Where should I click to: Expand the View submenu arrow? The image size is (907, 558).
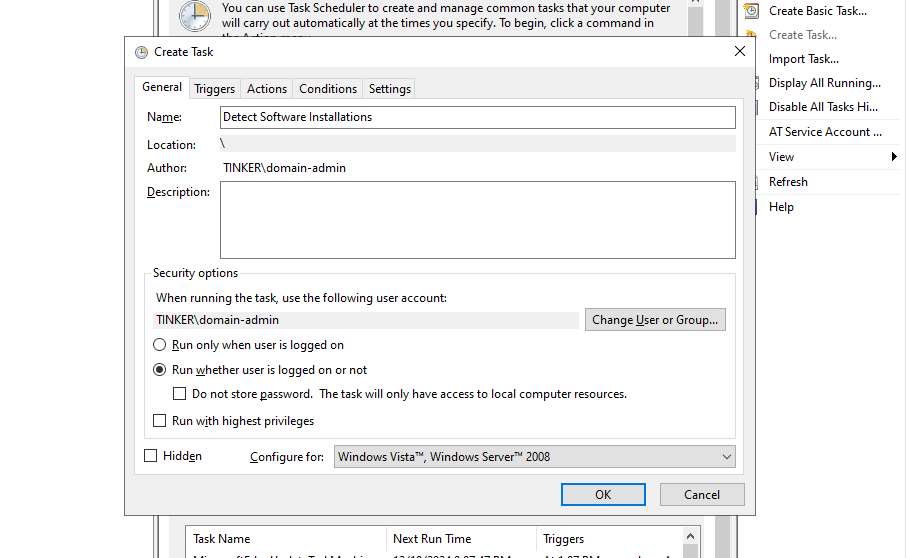(893, 157)
